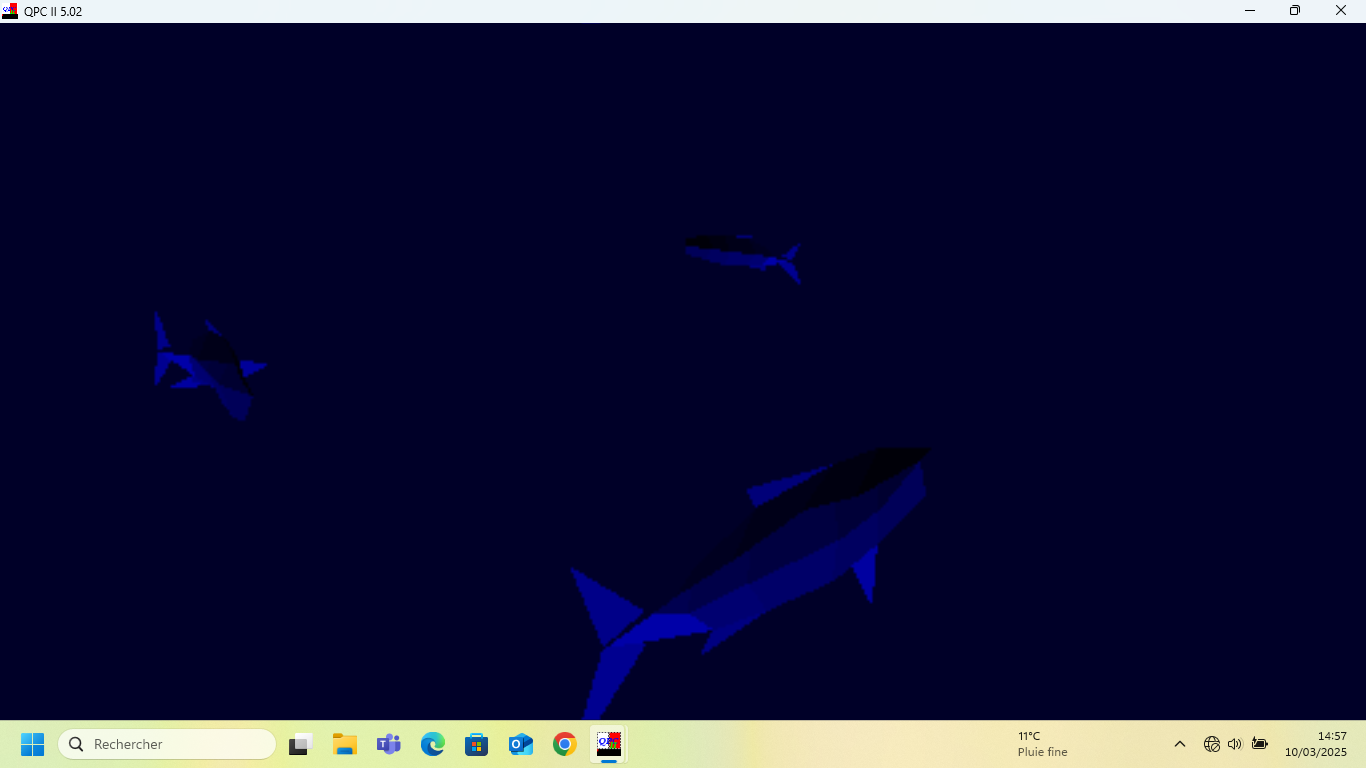Image resolution: width=1366 pixels, height=768 pixels.
Task: Open Task View from the taskbar
Action: pyautogui.click(x=301, y=744)
